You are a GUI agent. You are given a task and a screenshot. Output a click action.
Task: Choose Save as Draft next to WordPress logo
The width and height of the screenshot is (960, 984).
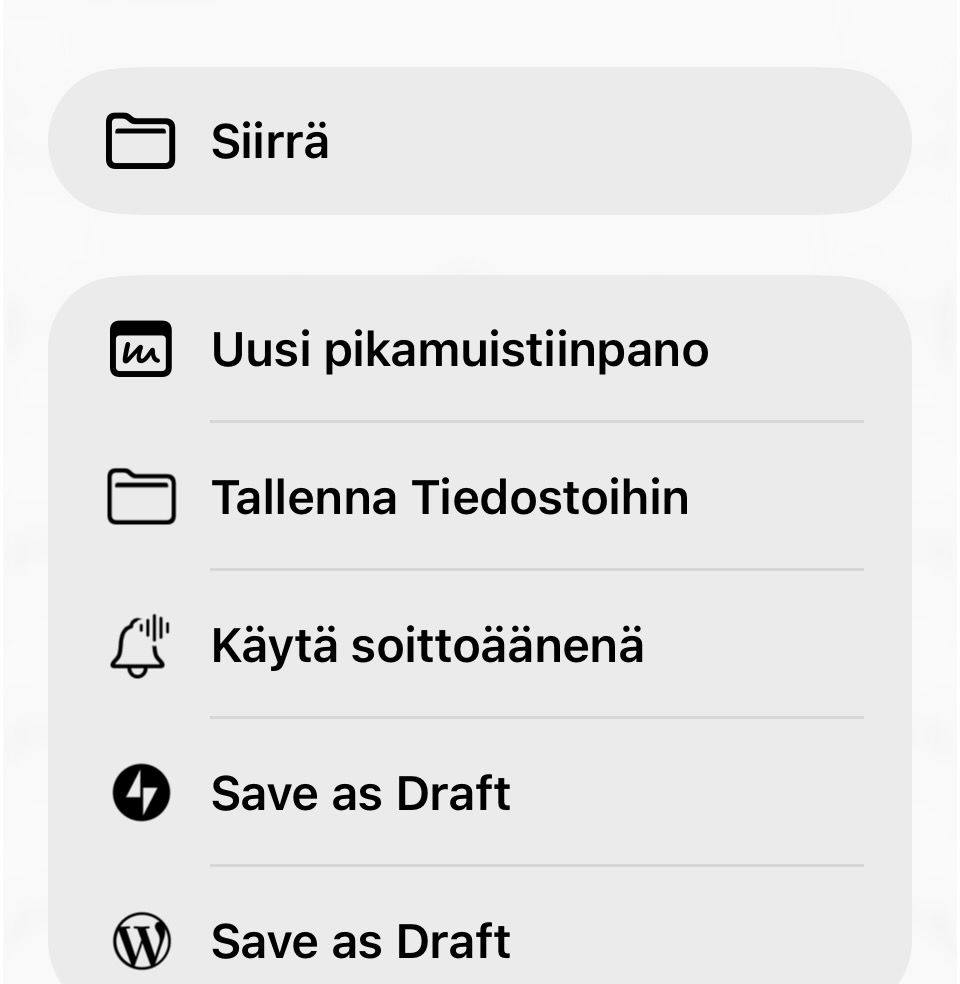click(x=361, y=940)
